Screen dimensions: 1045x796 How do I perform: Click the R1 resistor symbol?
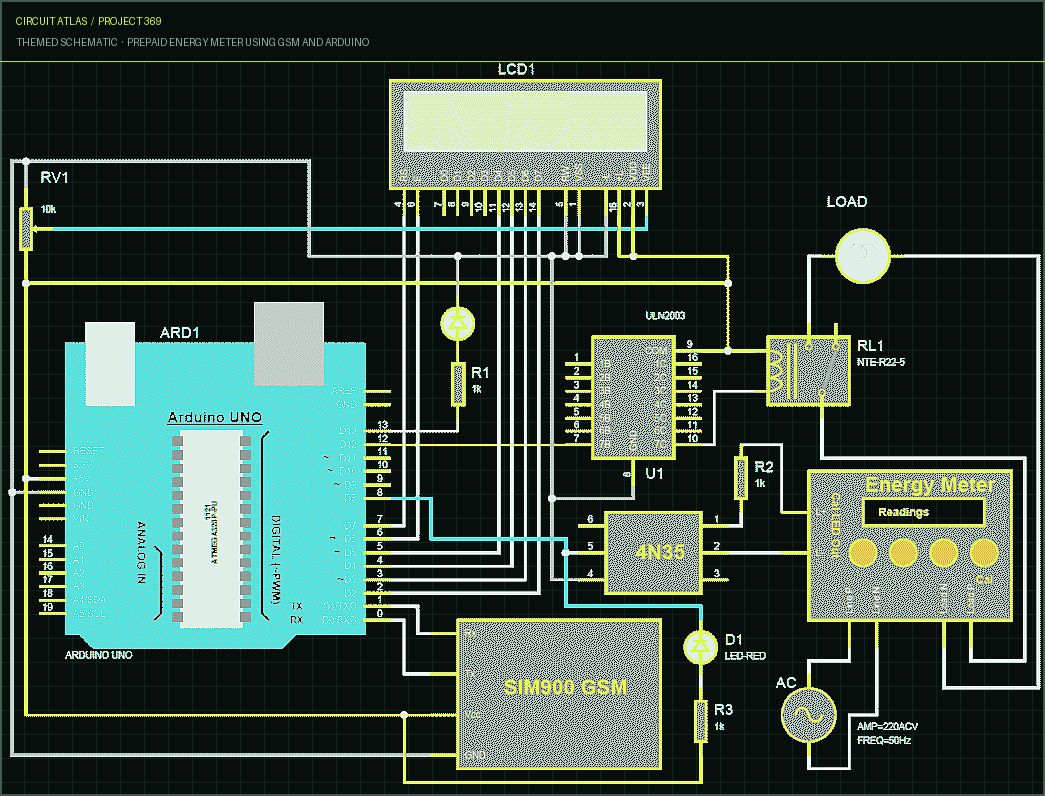tap(458, 384)
